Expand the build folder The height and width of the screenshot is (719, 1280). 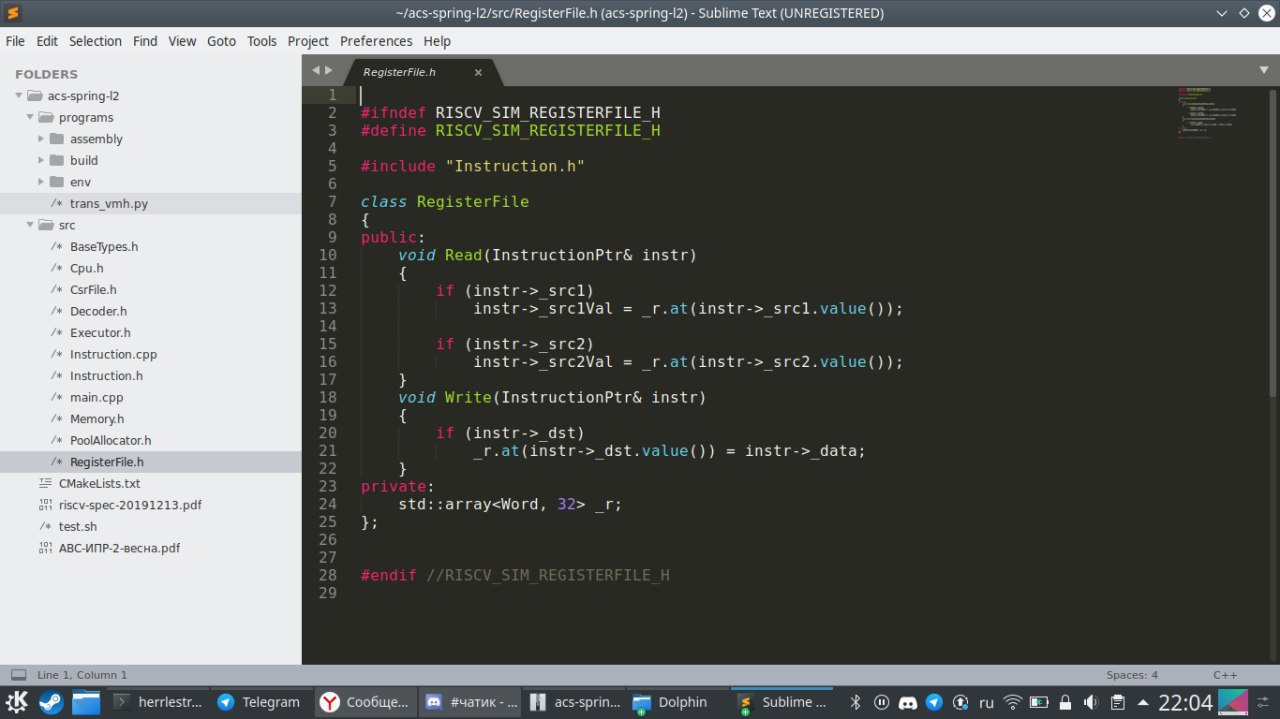(41, 160)
